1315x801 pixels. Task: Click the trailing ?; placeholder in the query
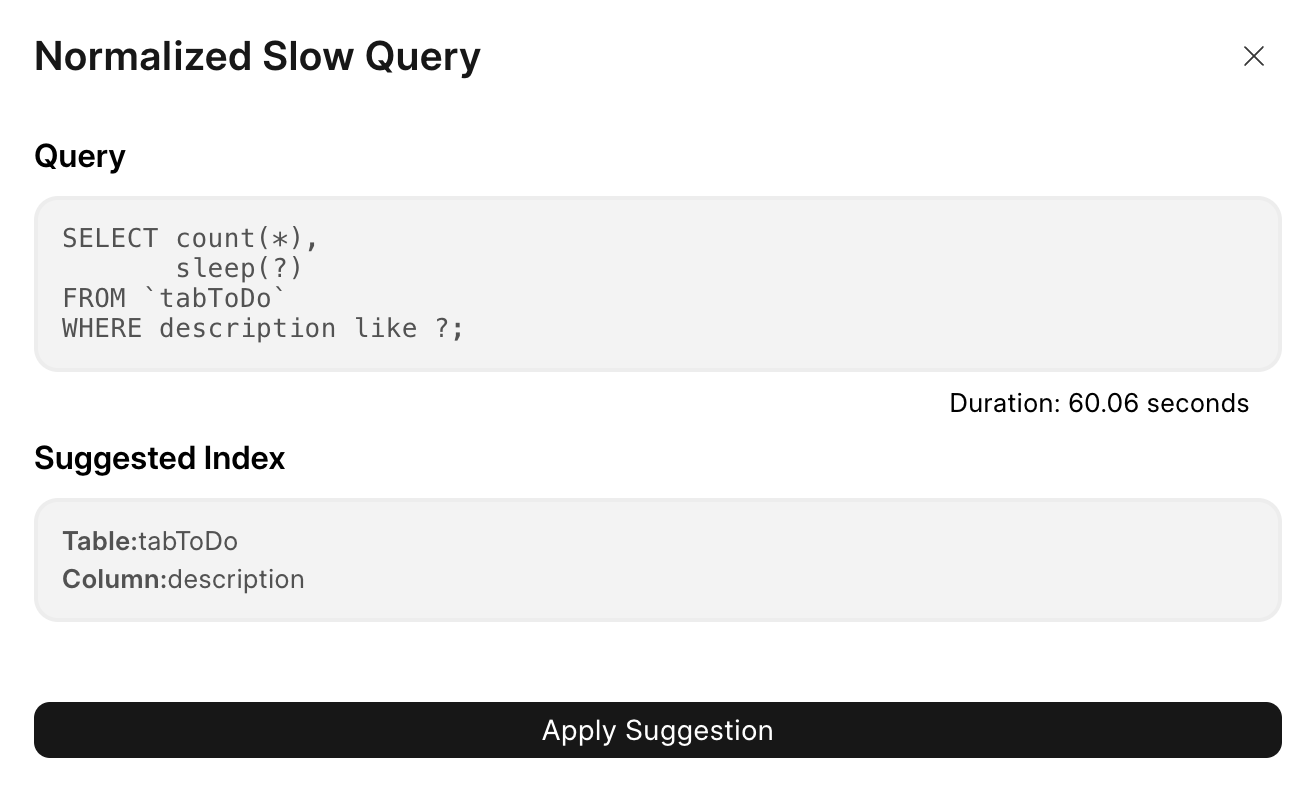coord(449,329)
